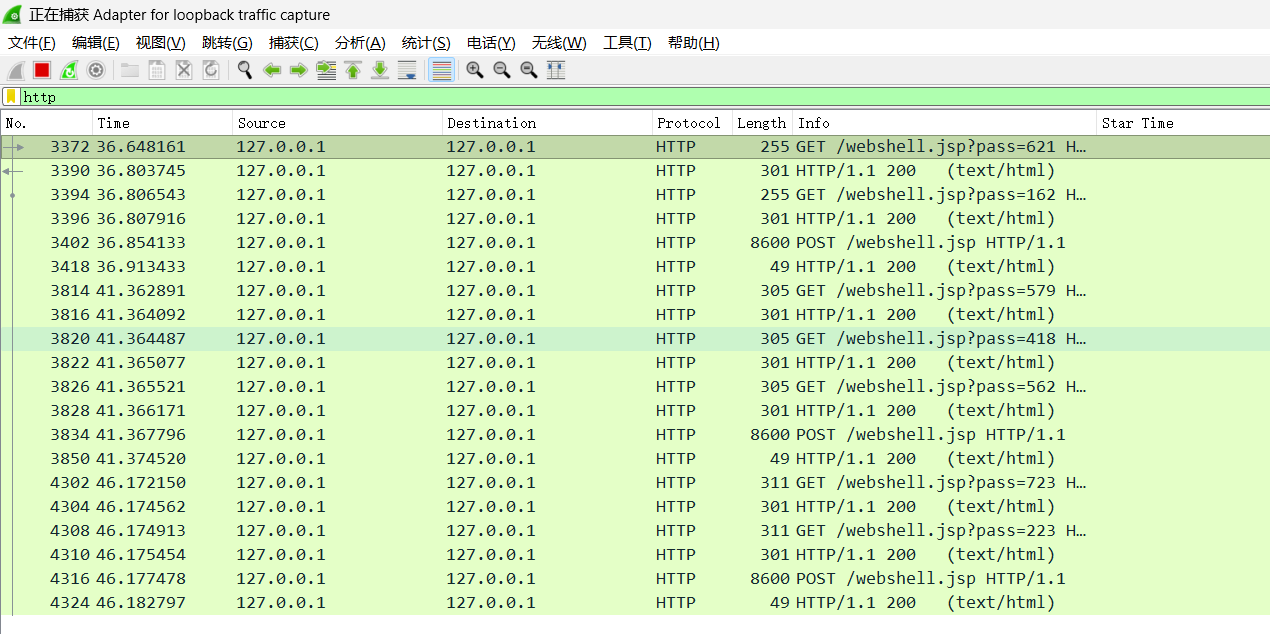Screen dimensions: 1270x634
Task: Open the display filter bookmark dropdown
Action: [x=11, y=97]
